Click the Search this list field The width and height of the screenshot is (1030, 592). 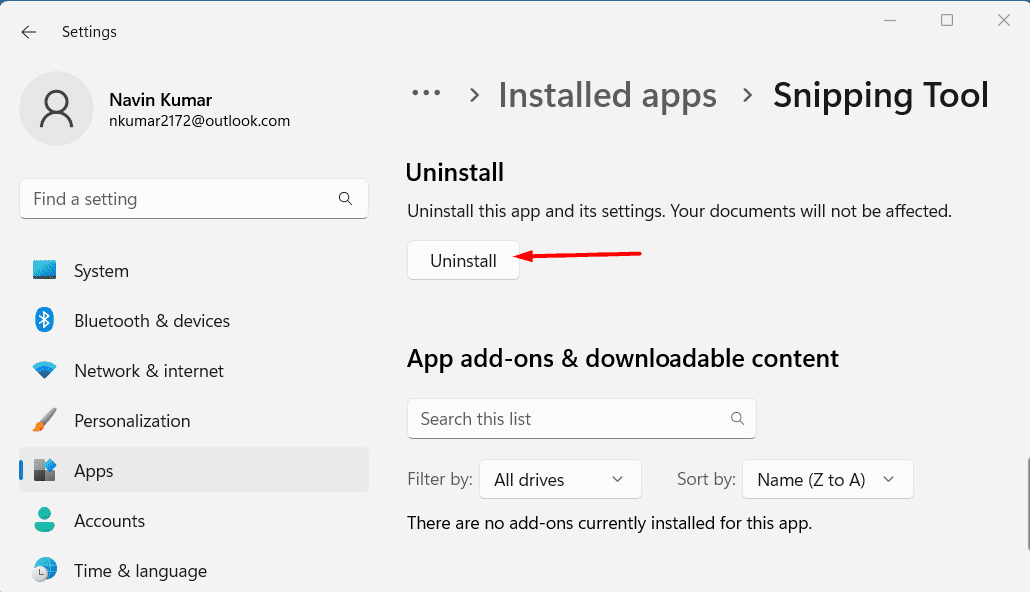(581, 419)
